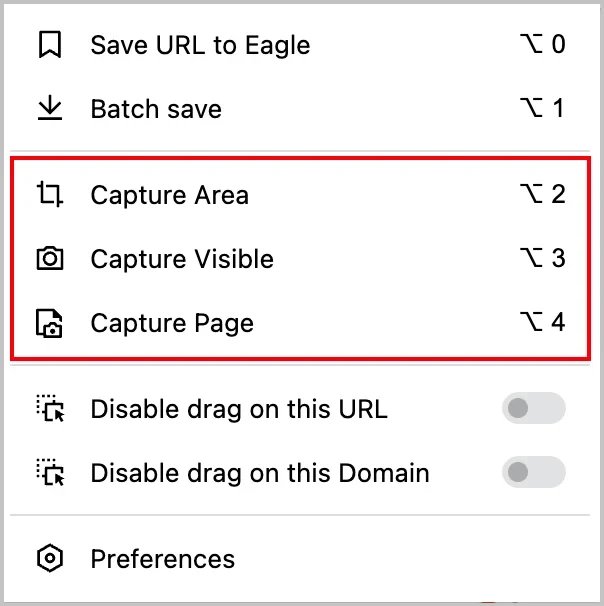Choose Capture Visible from the menu
The height and width of the screenshot is (606, 604).
click(x=300, y=258)
